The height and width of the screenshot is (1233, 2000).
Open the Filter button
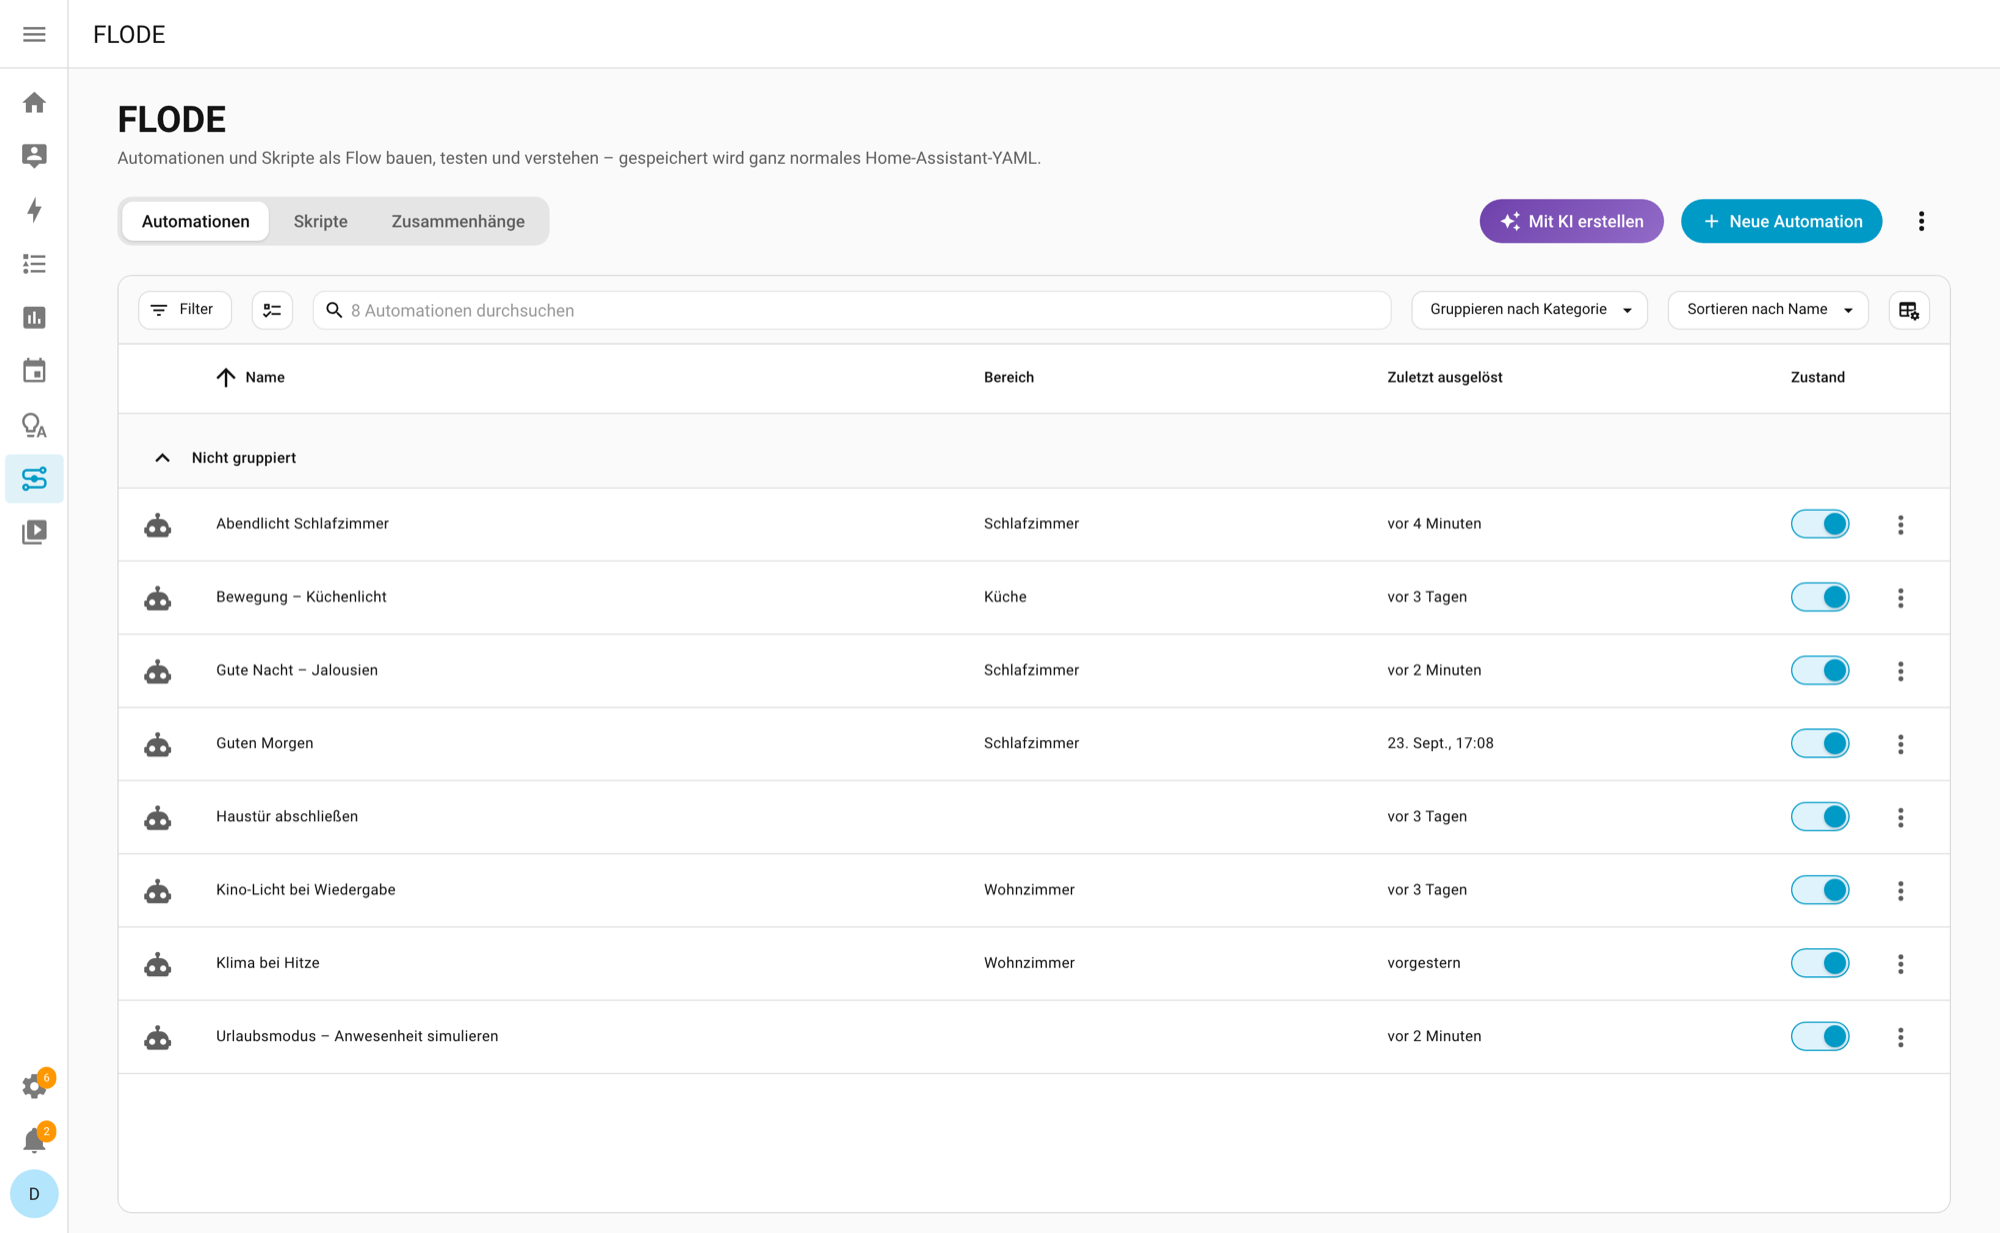click(x=185, y=310)
